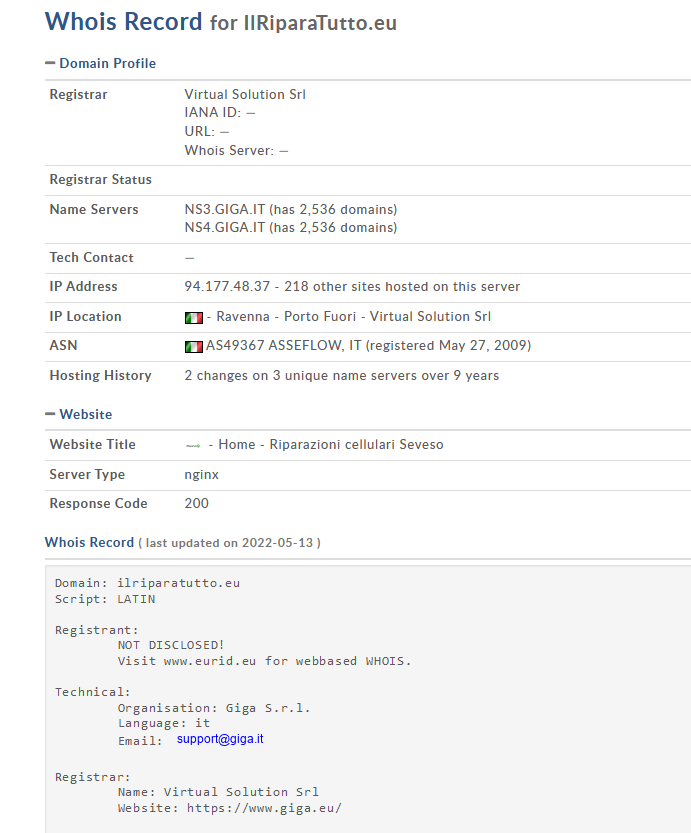691x833 pixels.
Task: Click 'Domain: ilriparatutto.eu' line
Action: click(x=147, y=583)
